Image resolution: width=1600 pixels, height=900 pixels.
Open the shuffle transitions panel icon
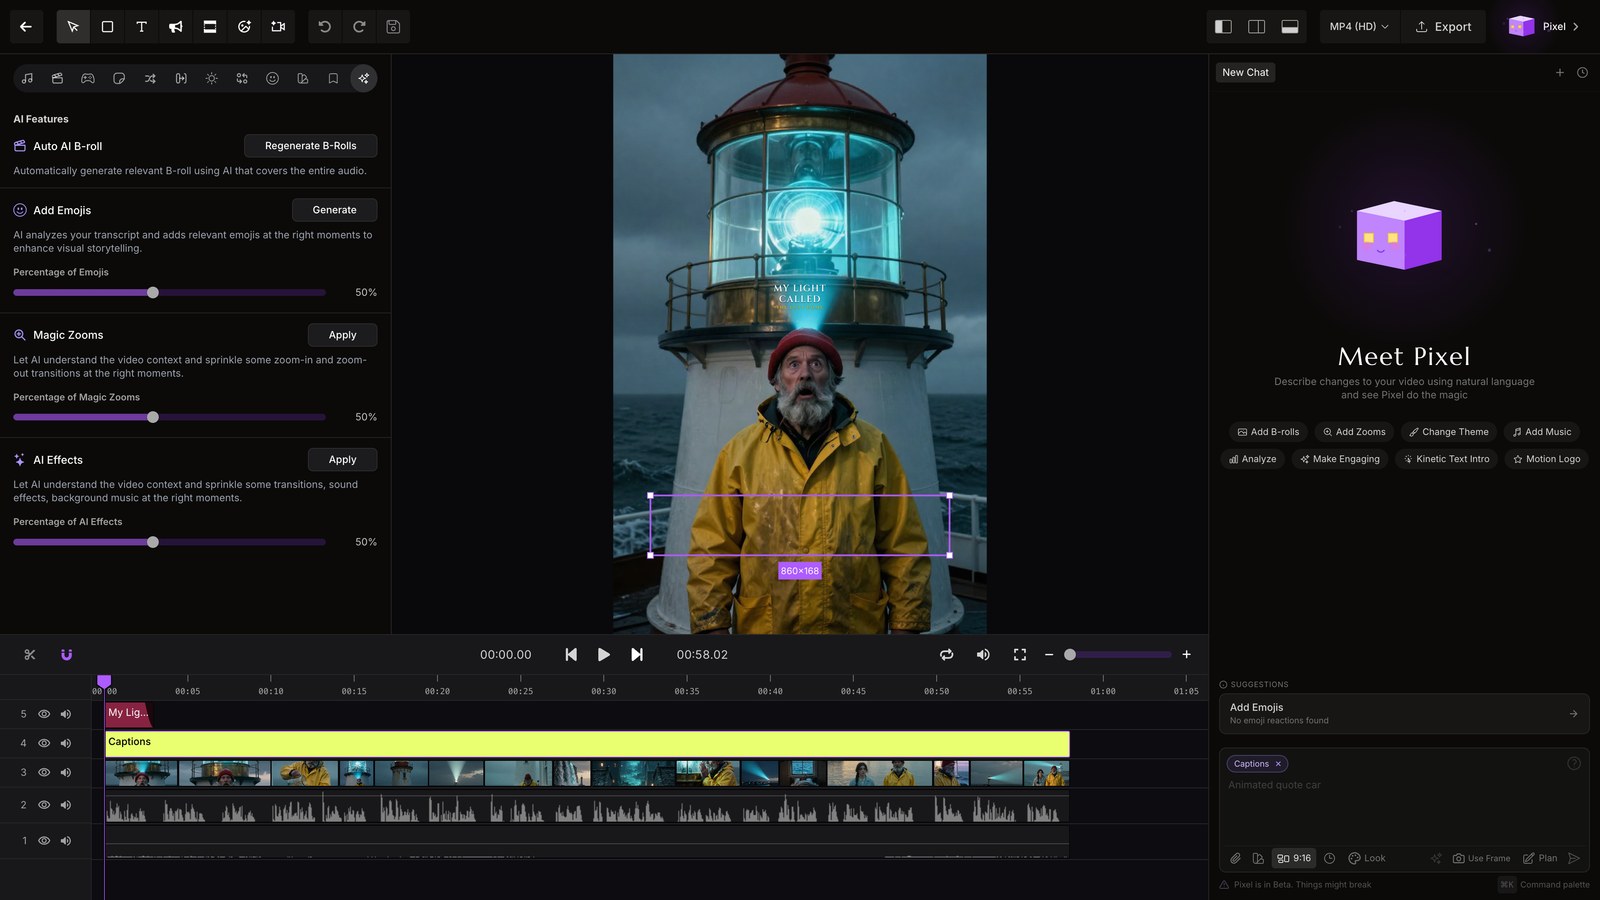click(150, 78)
